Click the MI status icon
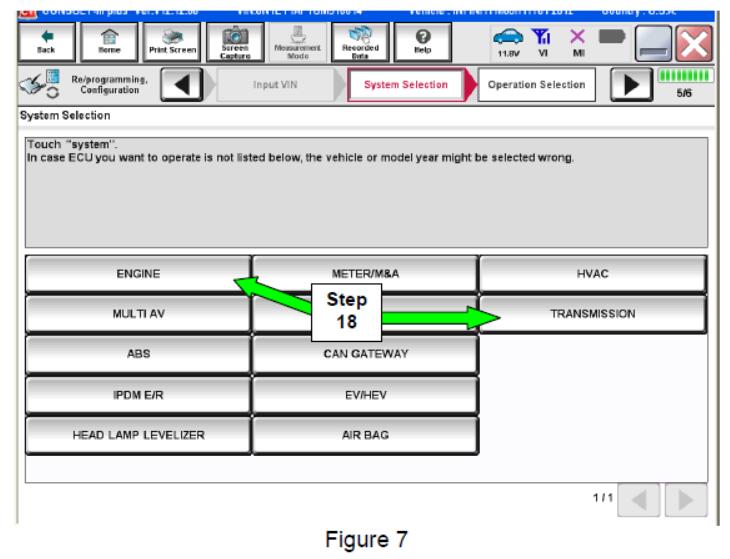The height and width of the screenshot is (559, 730). click(x=578, y=42)
